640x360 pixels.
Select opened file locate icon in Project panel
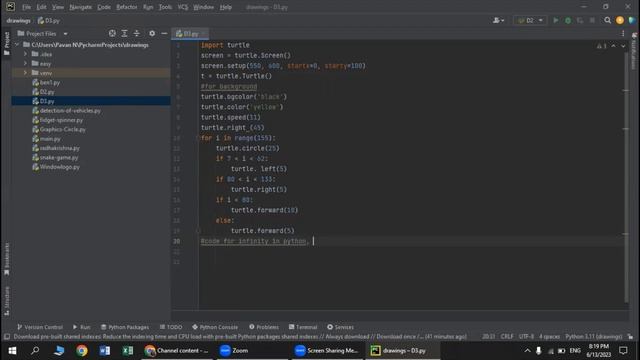coord(112,33)
